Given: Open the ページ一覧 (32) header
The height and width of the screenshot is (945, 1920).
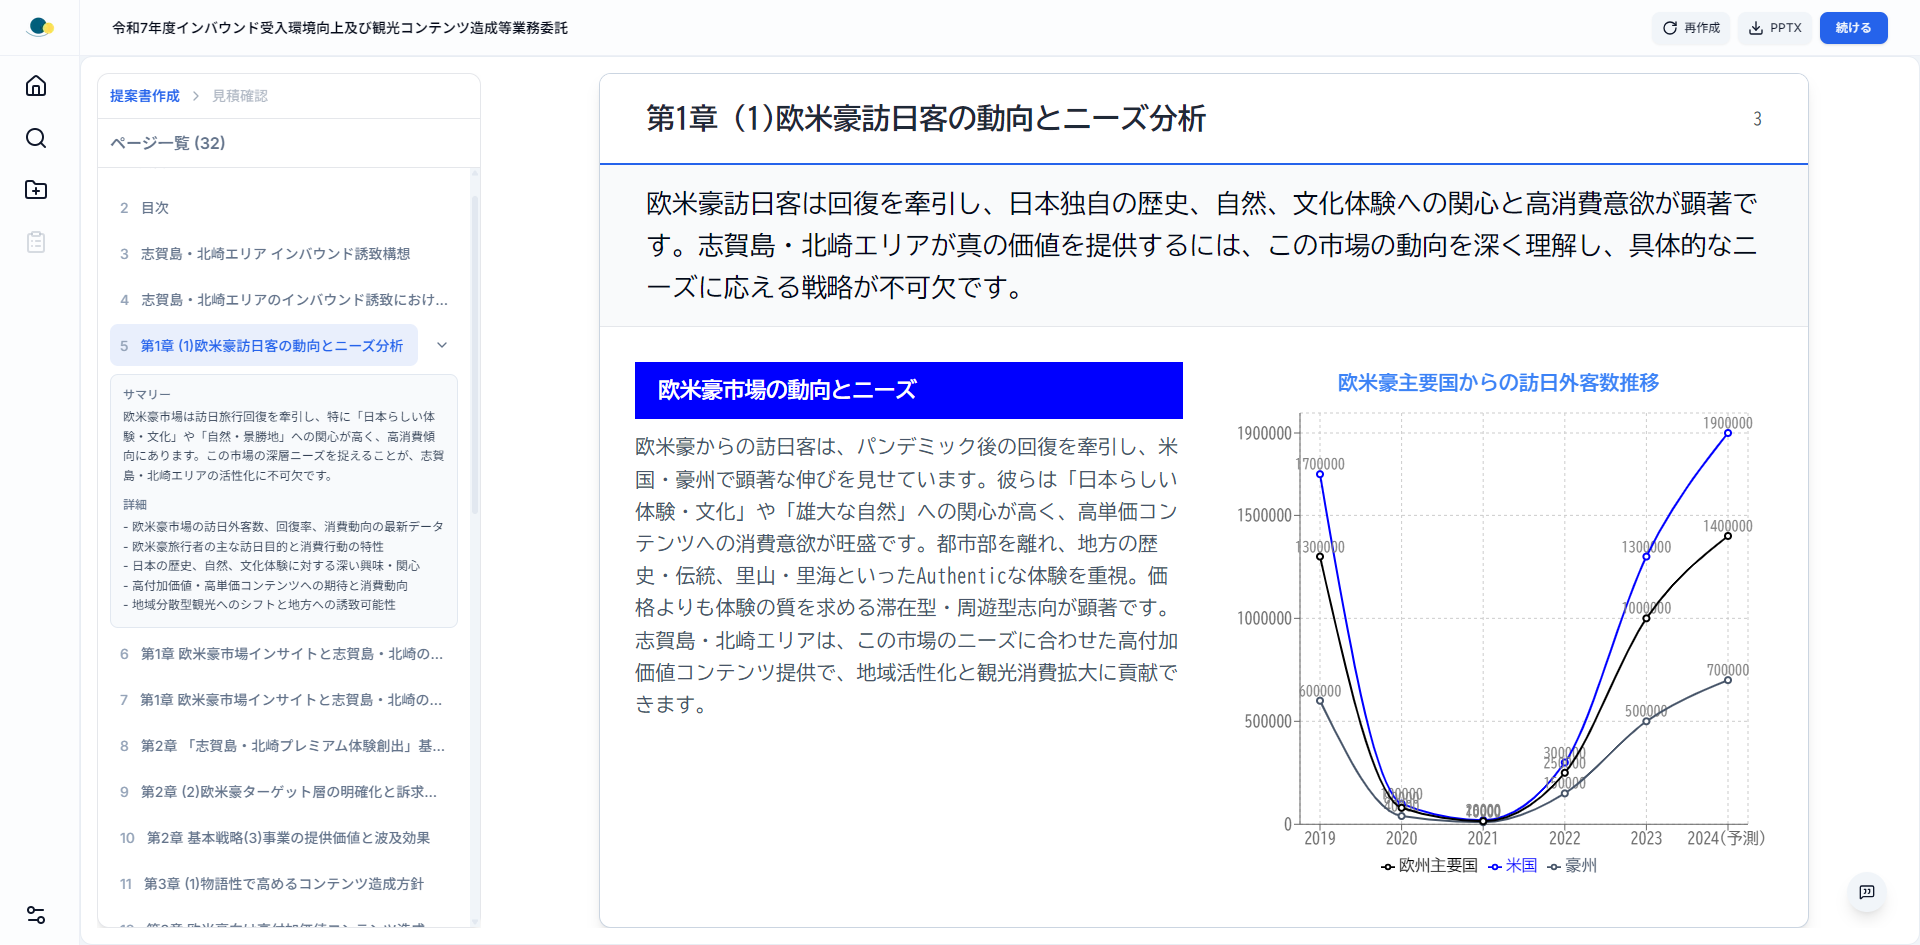Looking at the screenshot, I should pos(168,143).
